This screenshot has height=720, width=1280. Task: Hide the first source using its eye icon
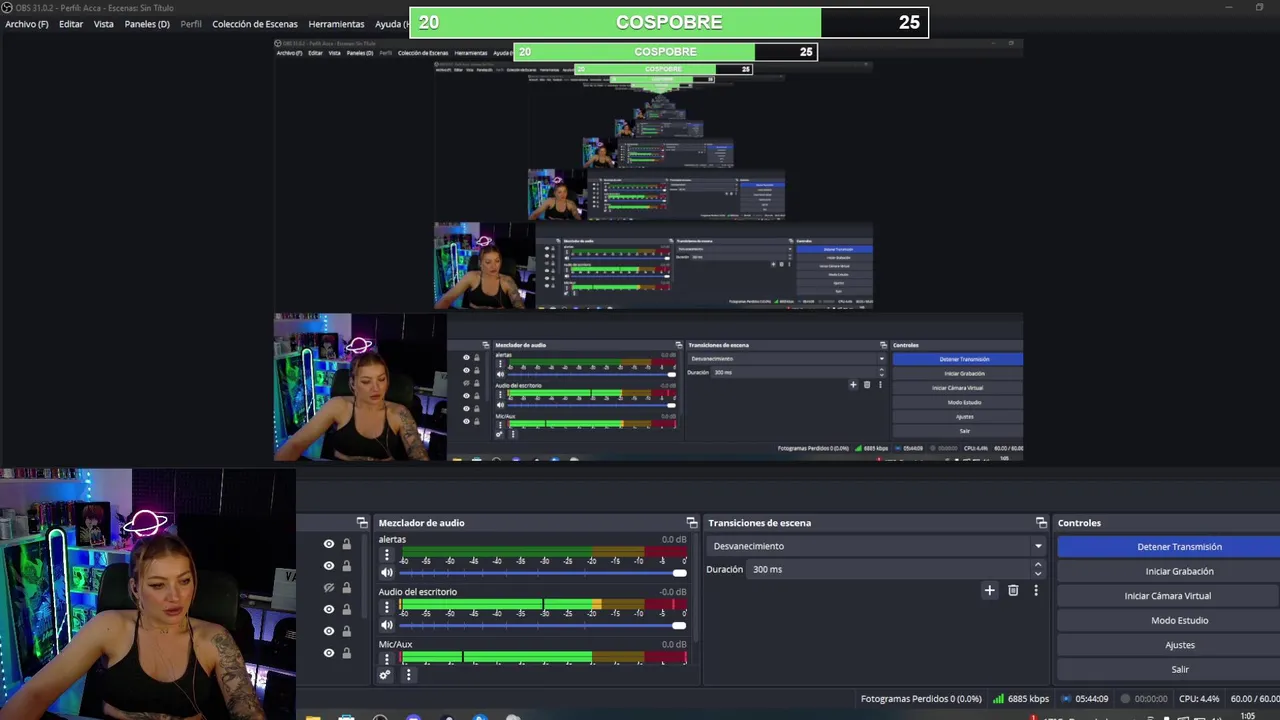328,544
